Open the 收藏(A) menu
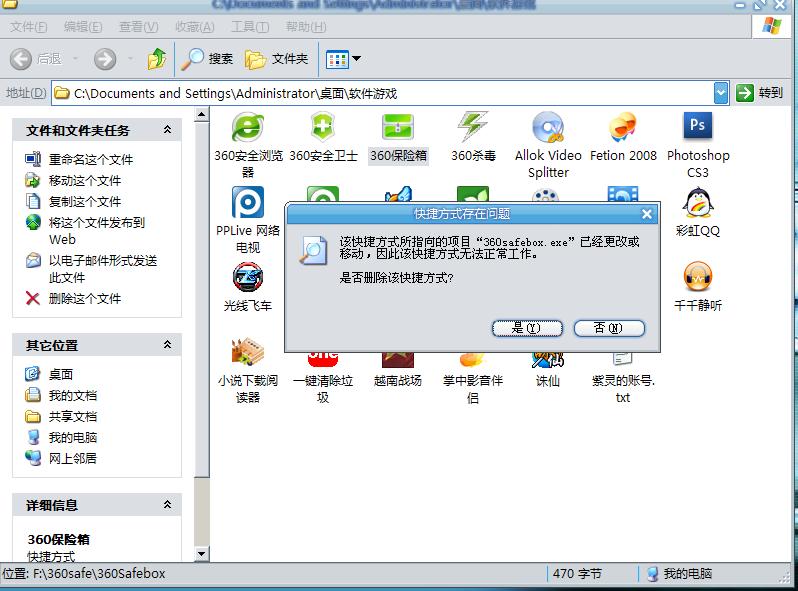 194,26
